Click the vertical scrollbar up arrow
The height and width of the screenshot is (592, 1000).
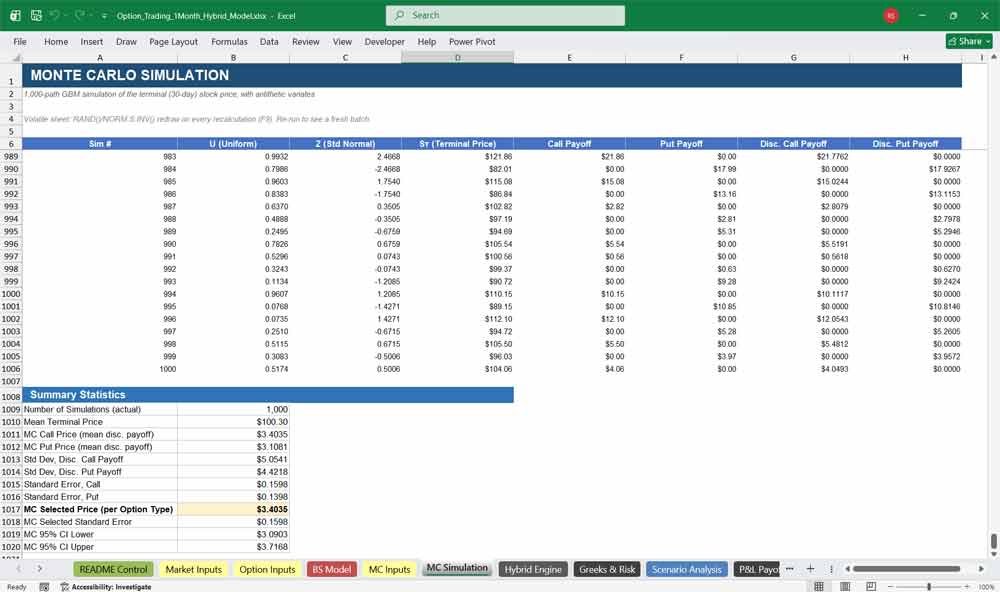[x=994, y=57]
